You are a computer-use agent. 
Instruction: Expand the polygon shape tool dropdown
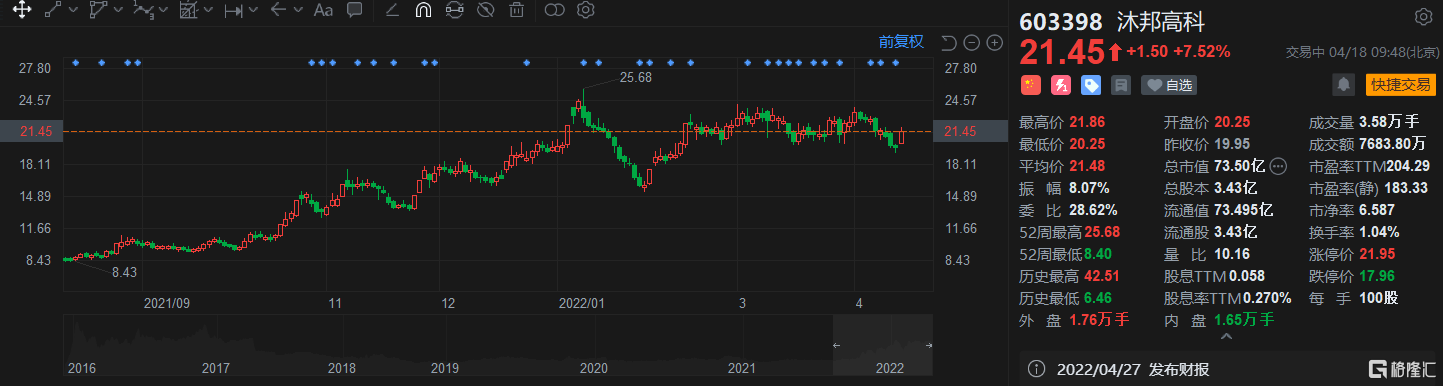coord(119,11)
